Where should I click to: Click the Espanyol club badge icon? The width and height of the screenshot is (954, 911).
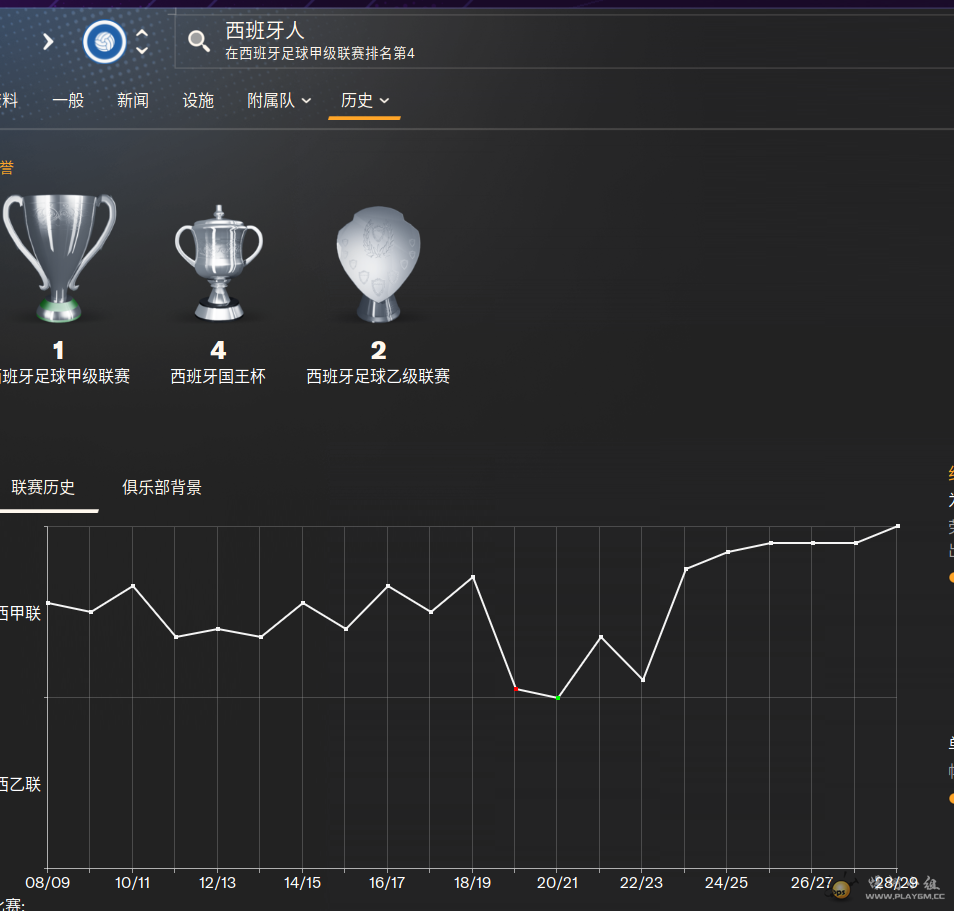[x=104, y=41]
